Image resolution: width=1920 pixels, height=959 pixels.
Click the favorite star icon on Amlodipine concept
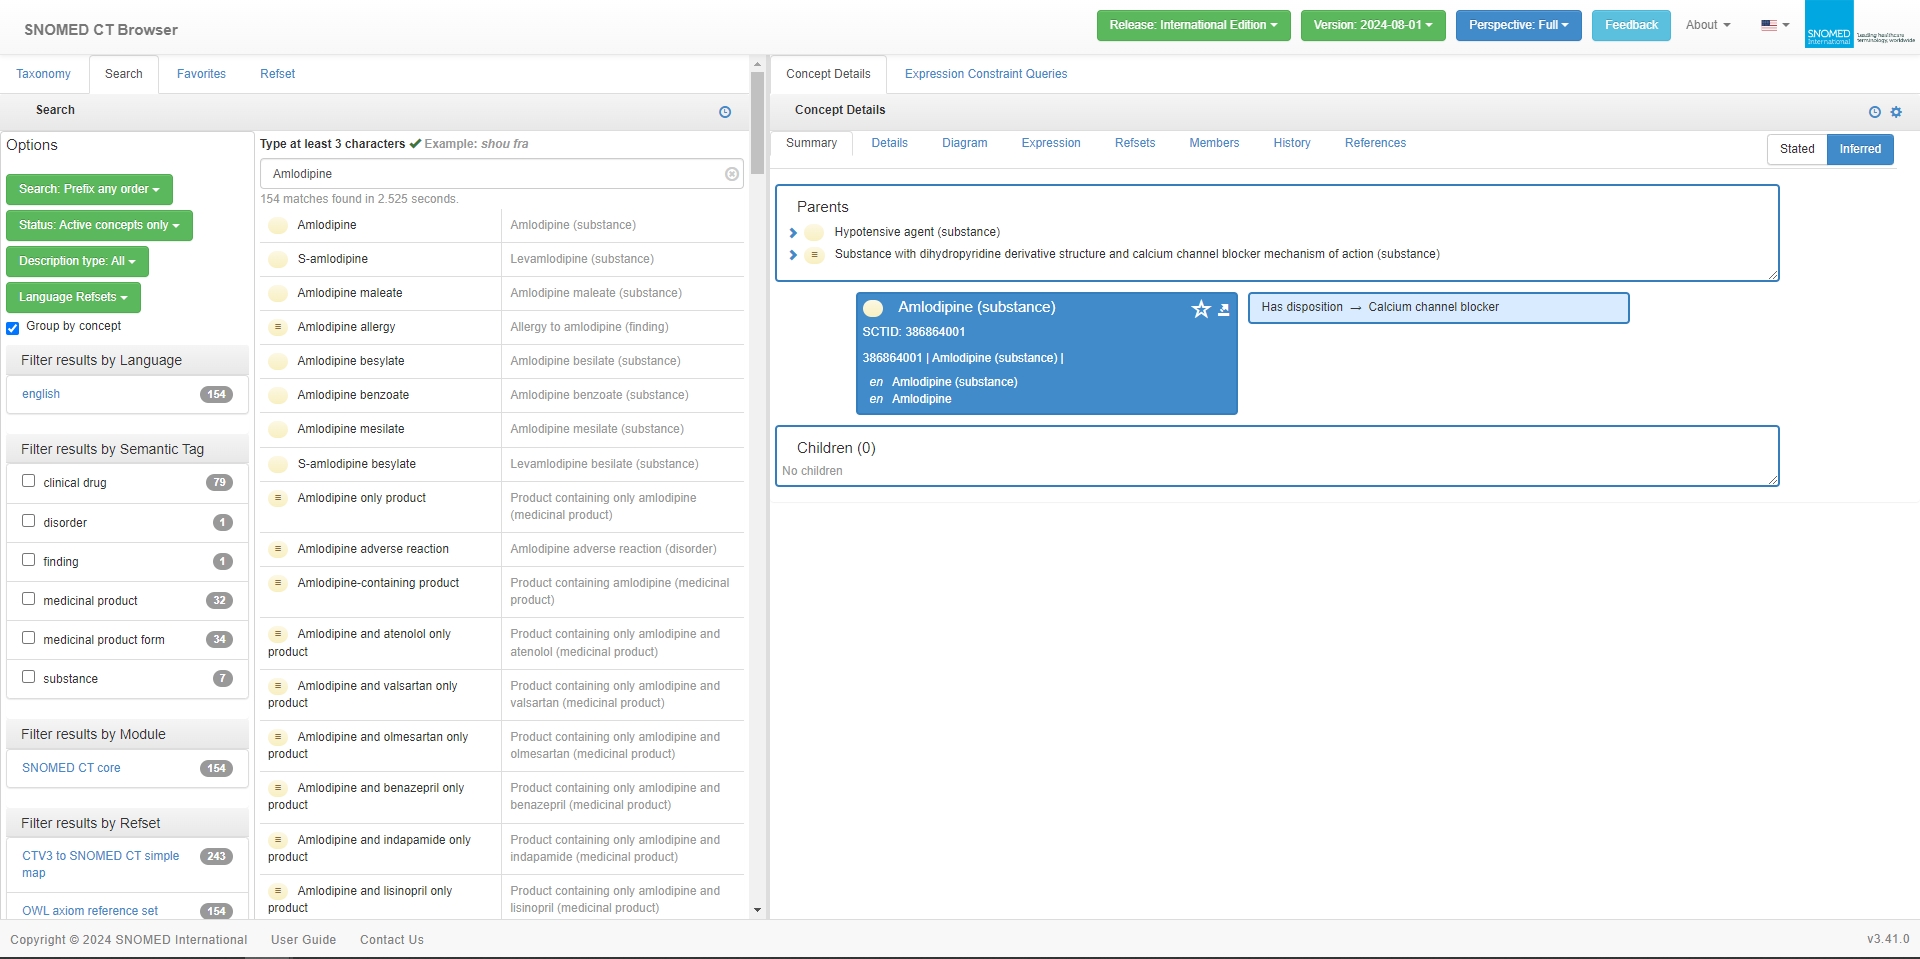1201,309
